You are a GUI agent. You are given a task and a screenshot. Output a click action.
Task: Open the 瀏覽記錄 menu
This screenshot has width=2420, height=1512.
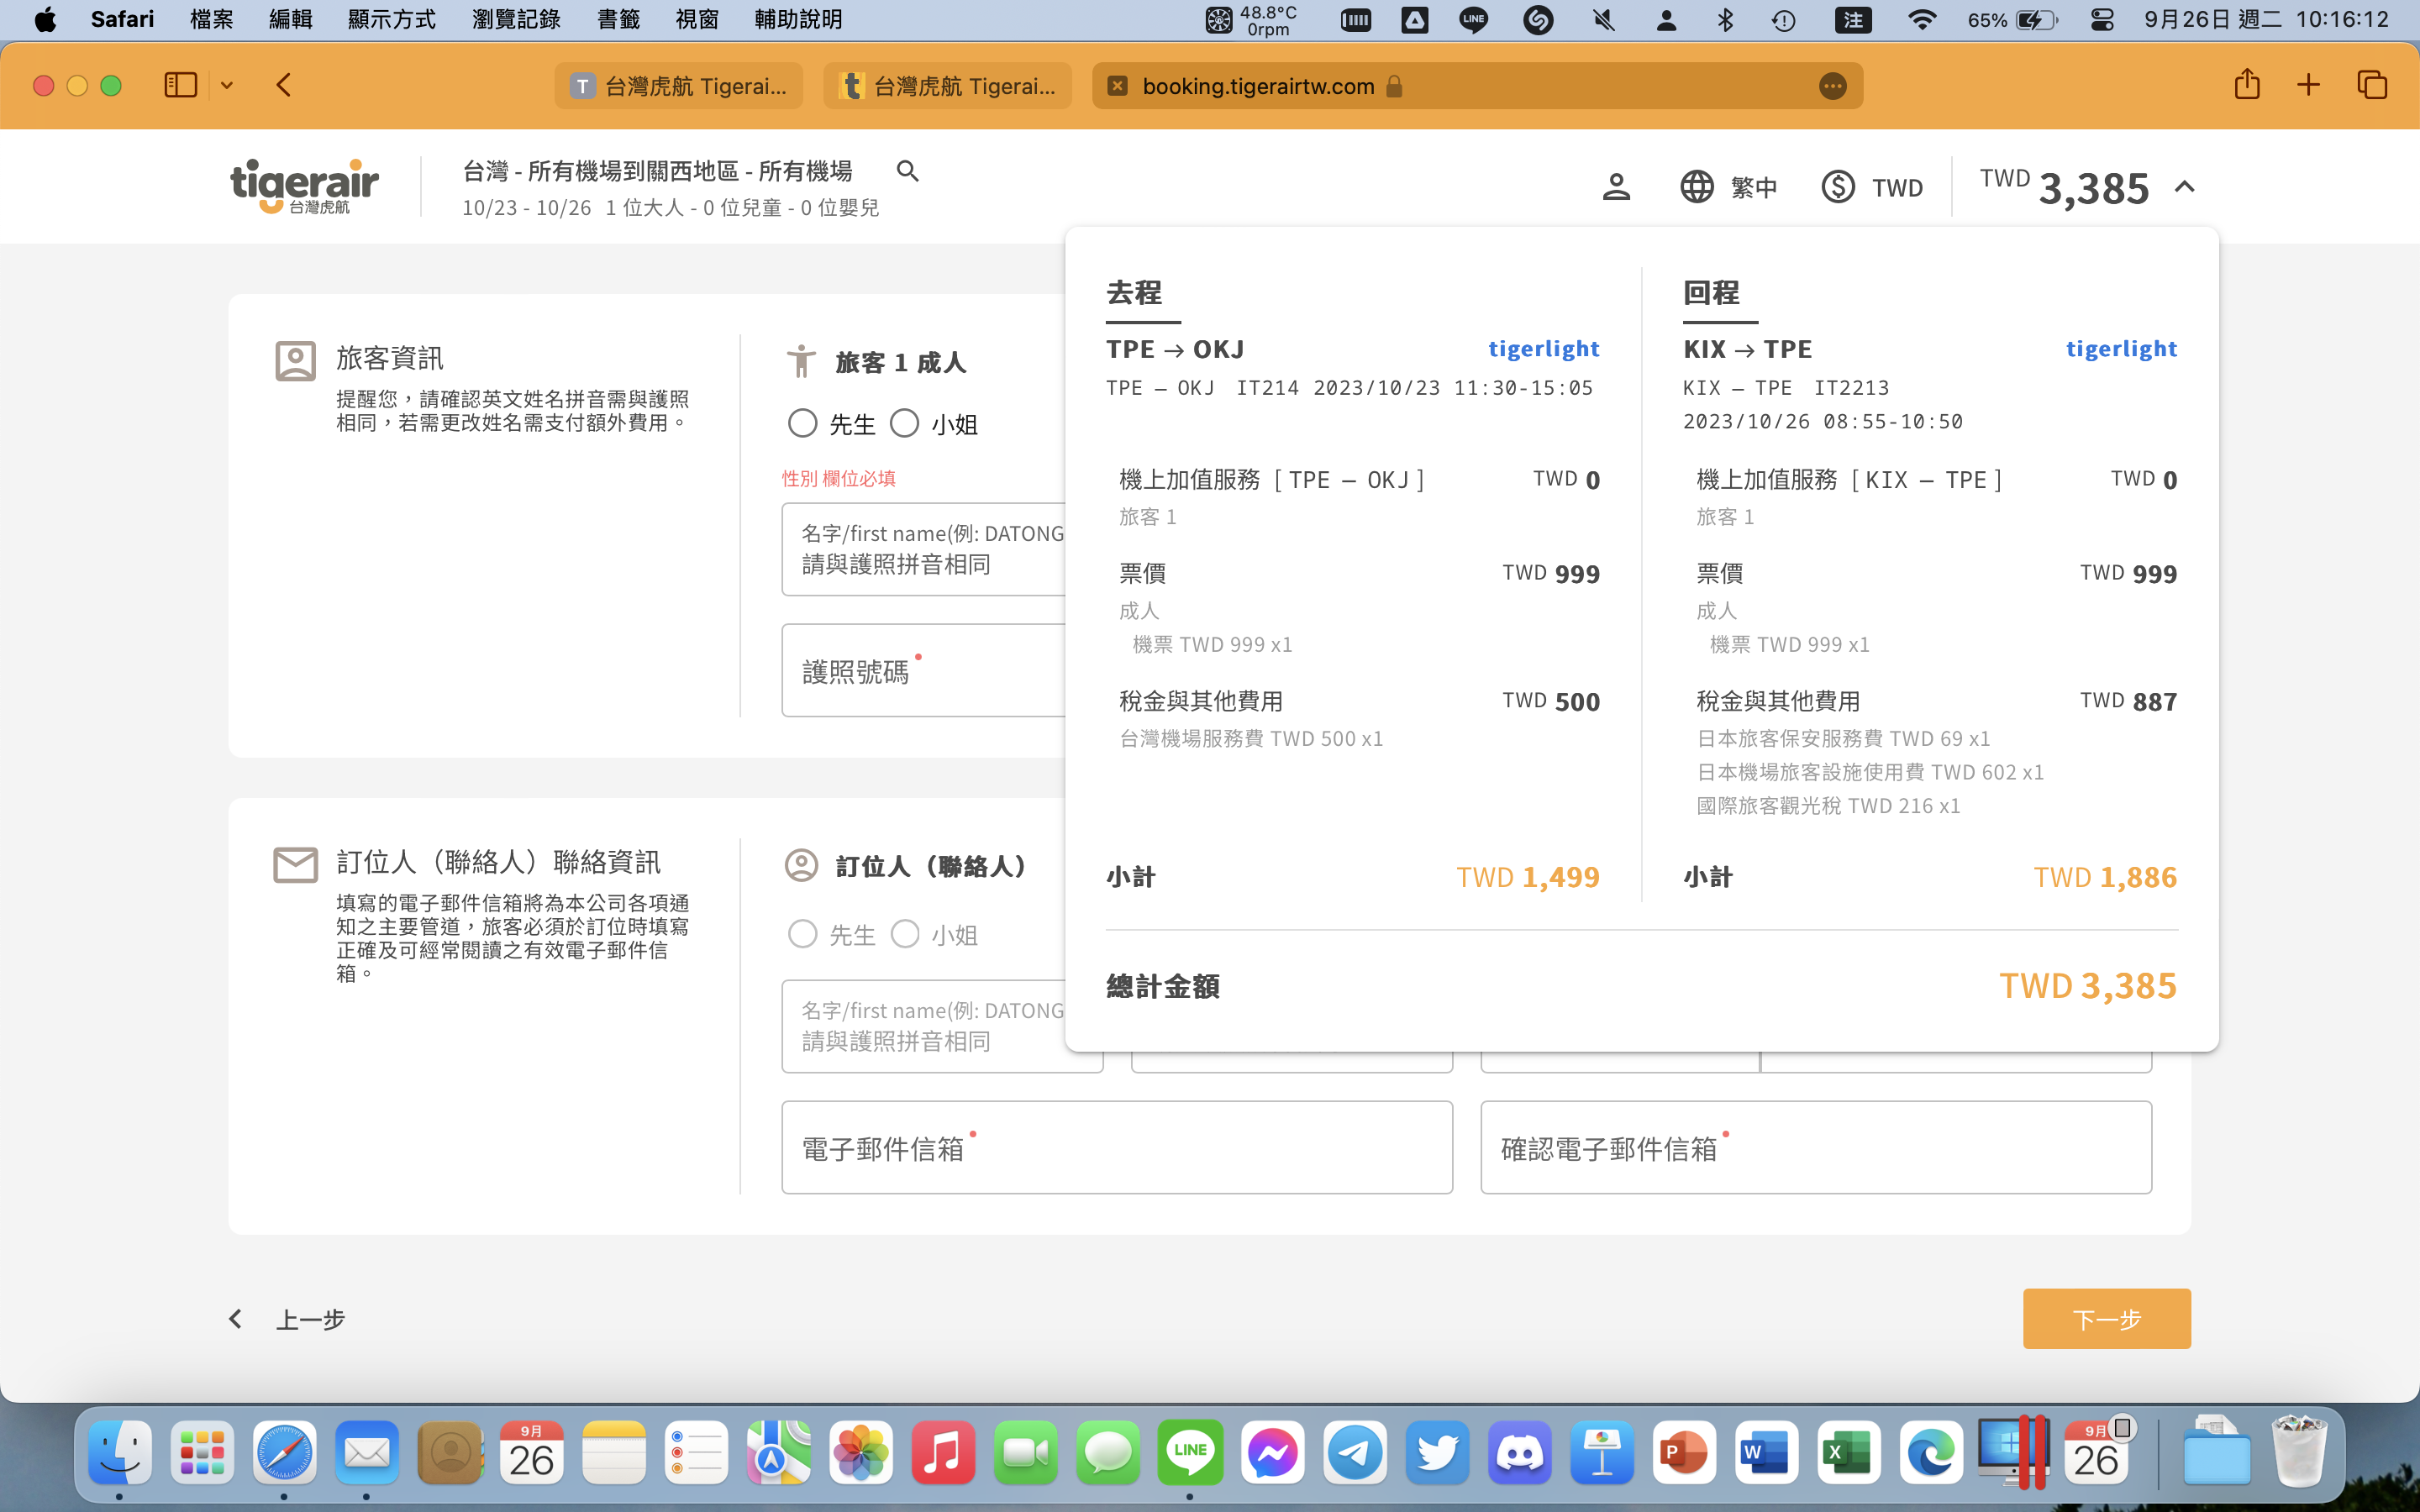[516, 20]
